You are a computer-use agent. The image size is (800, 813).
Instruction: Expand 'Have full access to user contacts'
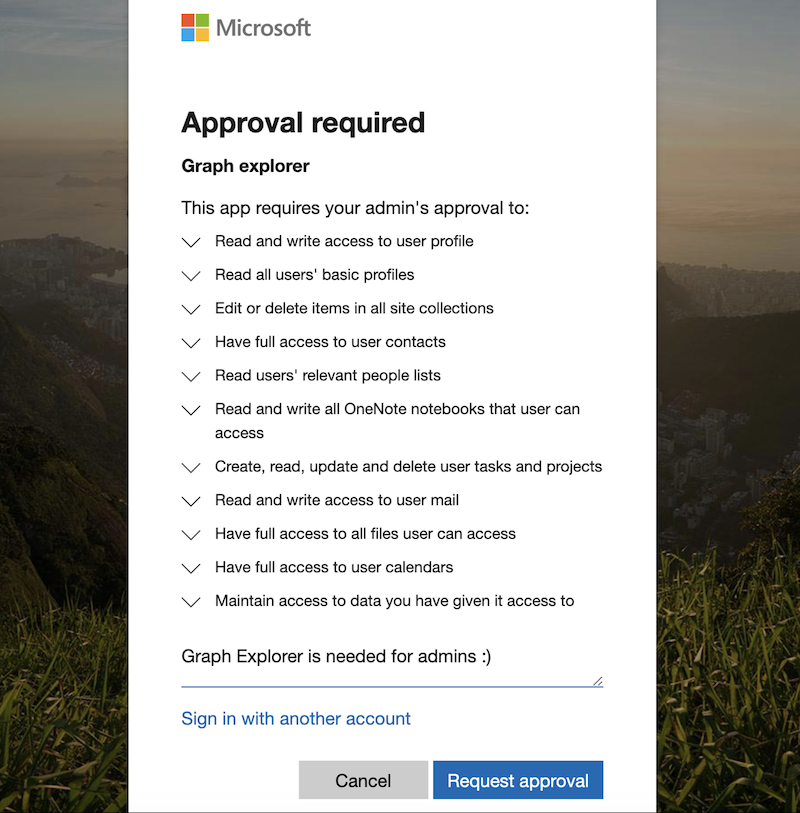coord(191,343)
